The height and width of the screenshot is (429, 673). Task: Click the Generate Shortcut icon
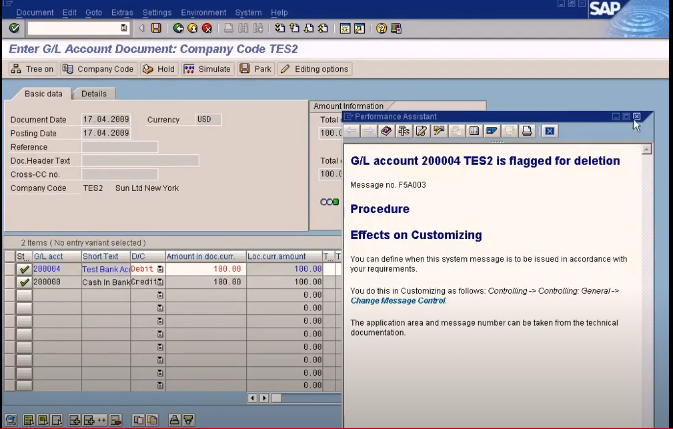[x=360, y=28]
